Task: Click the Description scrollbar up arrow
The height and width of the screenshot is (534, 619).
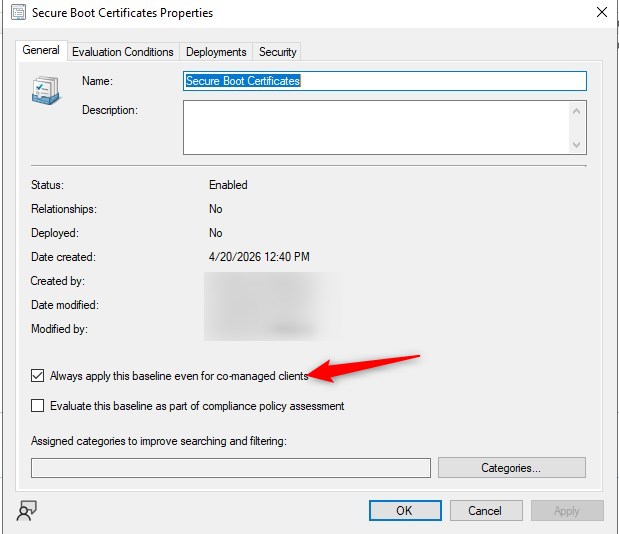Action: tap(577, 111)
